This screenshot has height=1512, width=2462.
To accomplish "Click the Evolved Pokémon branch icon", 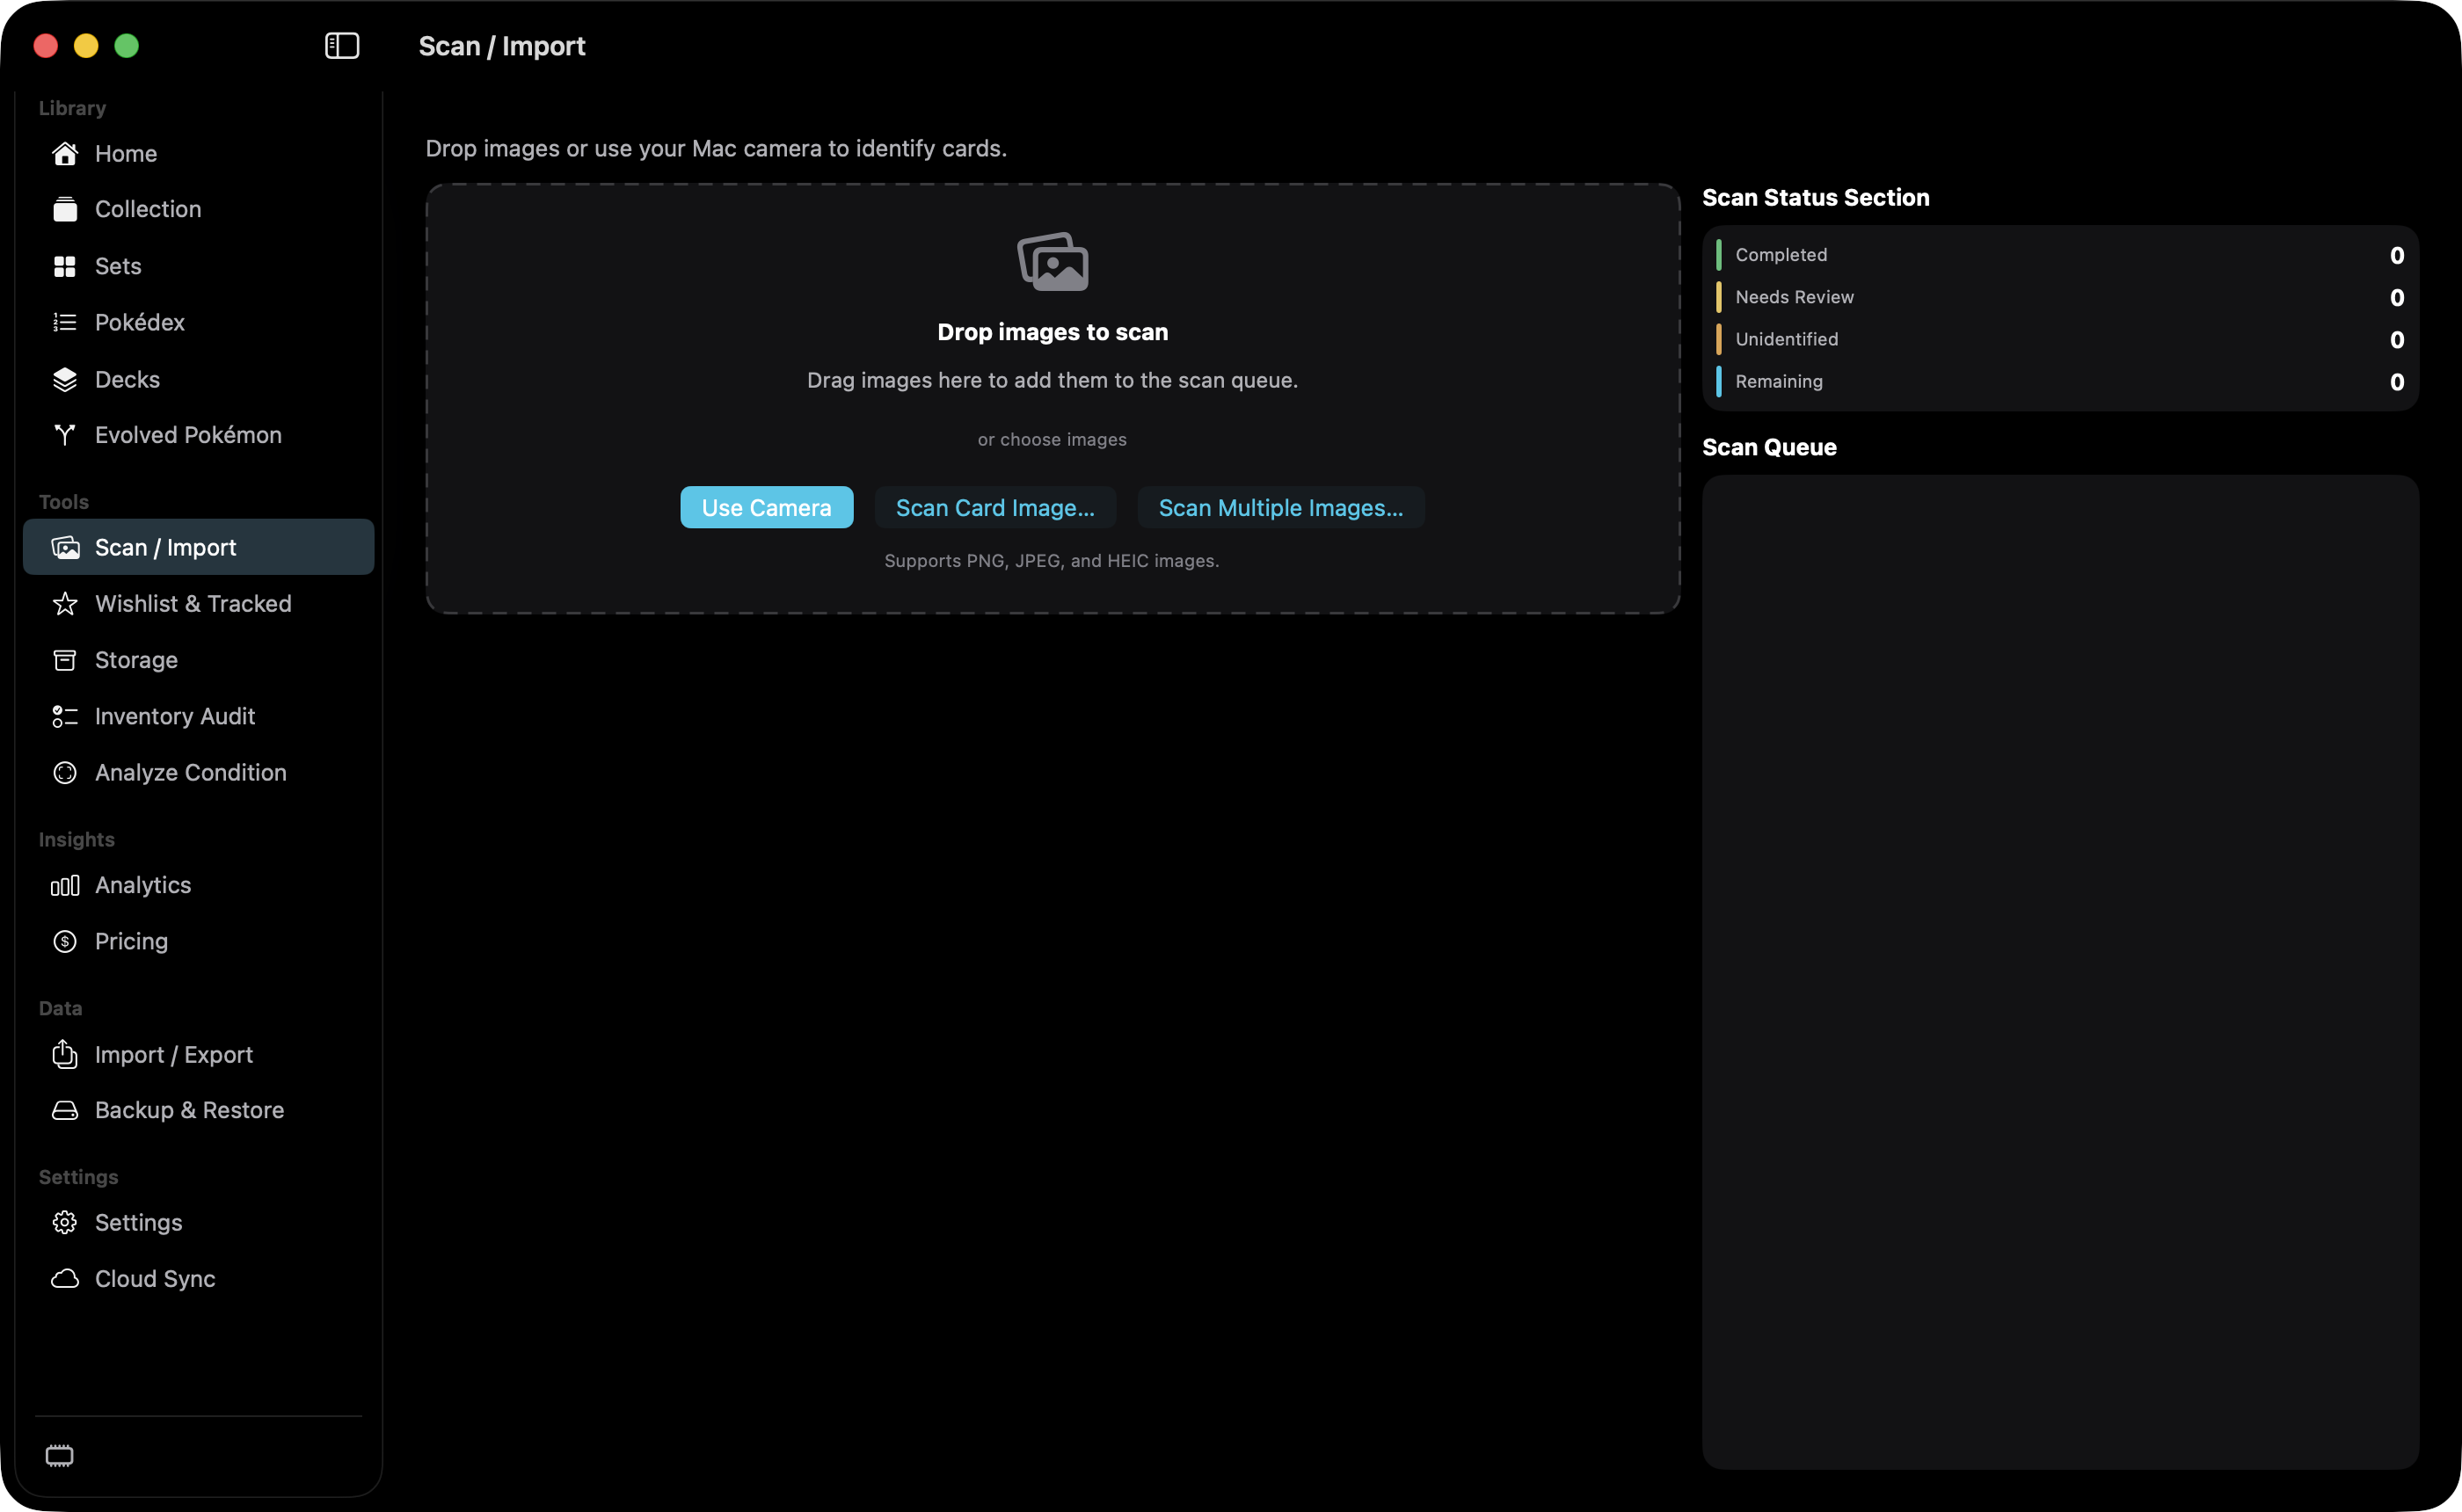I will (65, 435).
